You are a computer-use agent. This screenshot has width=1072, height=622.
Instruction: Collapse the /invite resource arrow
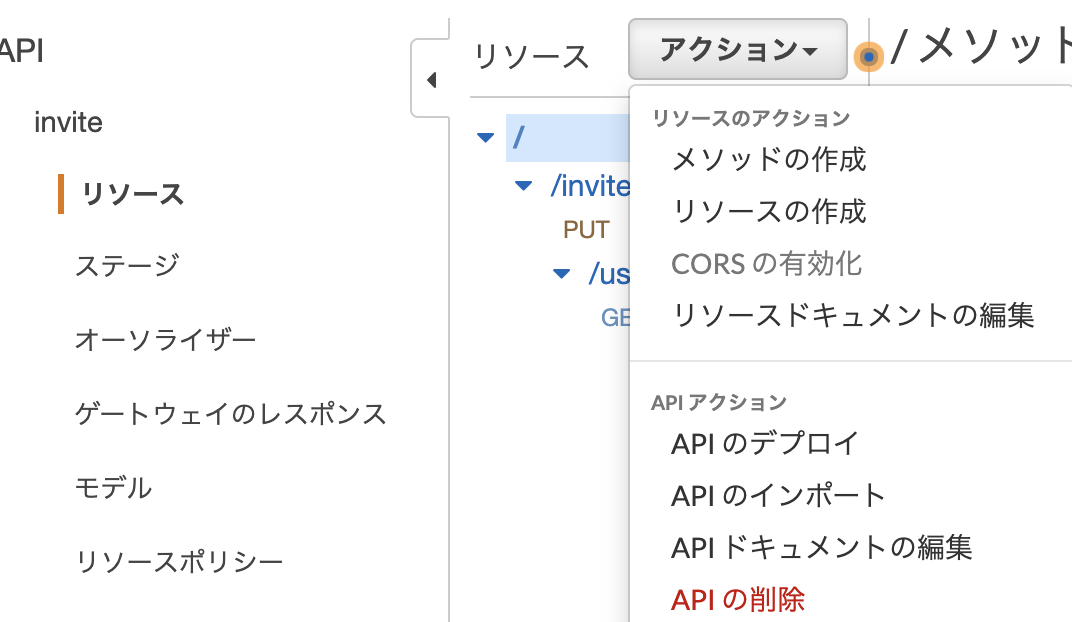[523, 186]
